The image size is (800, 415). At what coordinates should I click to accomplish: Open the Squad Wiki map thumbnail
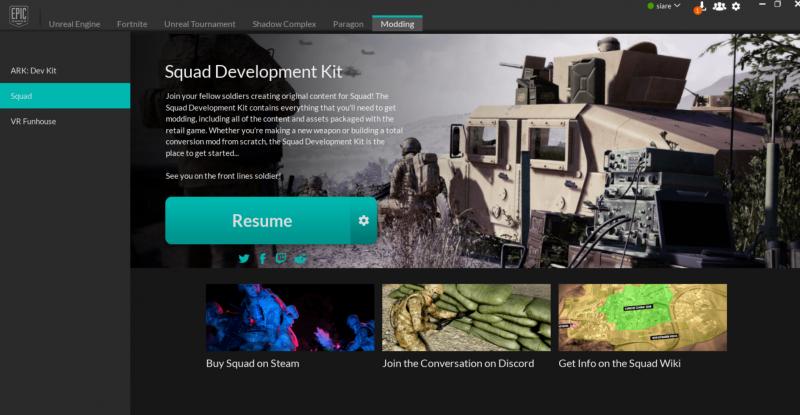642,318
